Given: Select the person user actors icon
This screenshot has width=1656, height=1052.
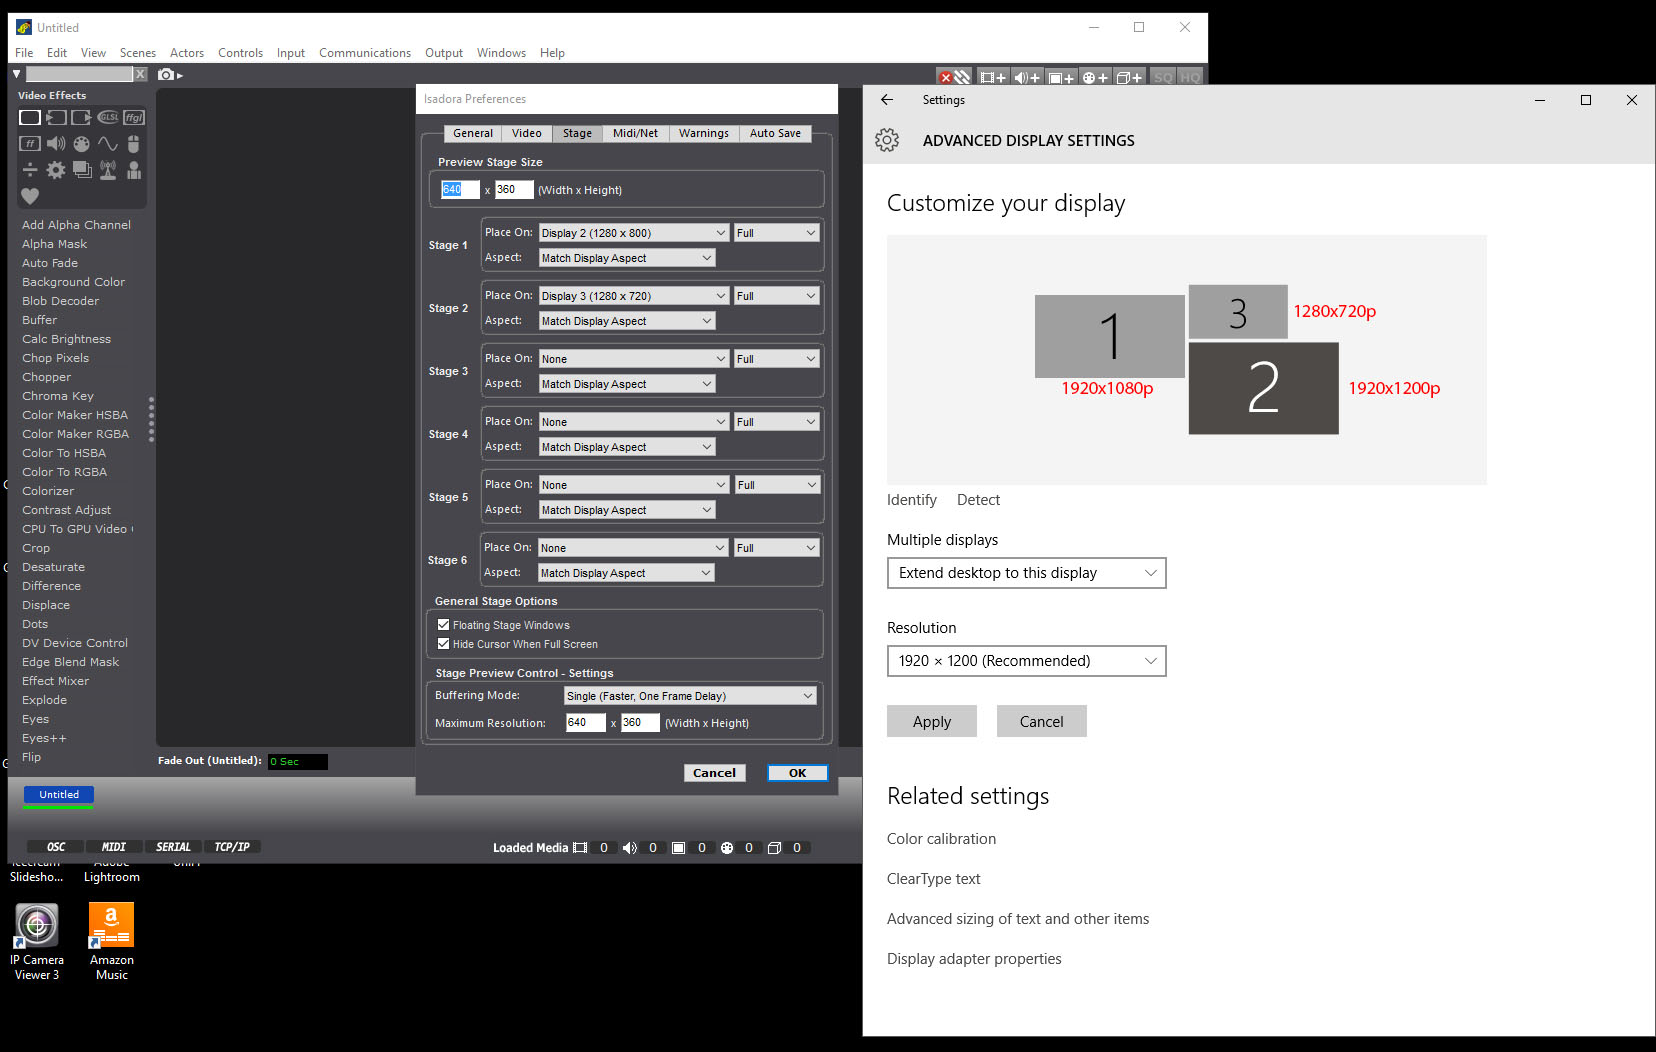Looking at the screenshot, I should (134, 170).
